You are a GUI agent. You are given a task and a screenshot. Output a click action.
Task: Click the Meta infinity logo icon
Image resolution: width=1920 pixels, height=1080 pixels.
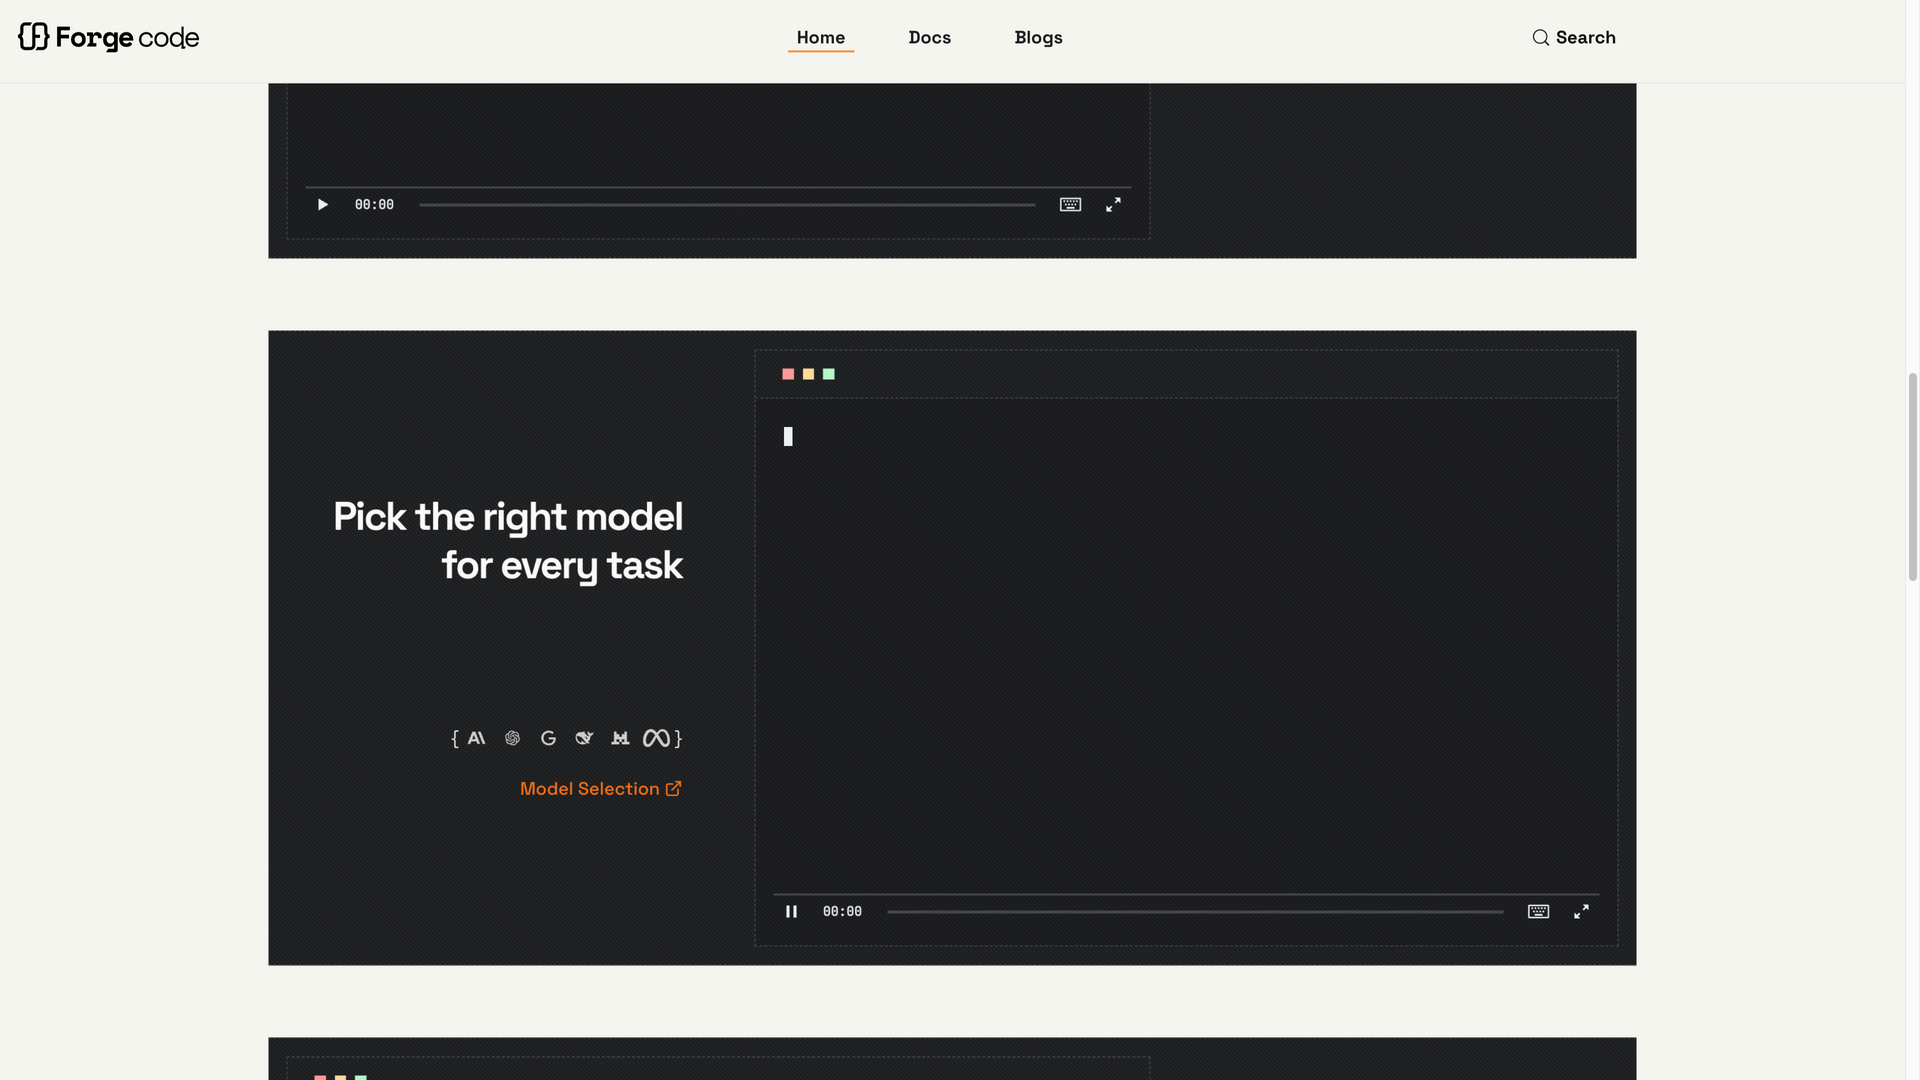656,738
